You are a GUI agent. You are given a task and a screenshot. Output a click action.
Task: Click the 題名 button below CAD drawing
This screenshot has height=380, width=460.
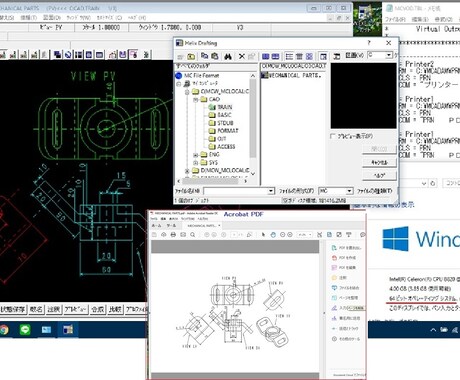36,310
